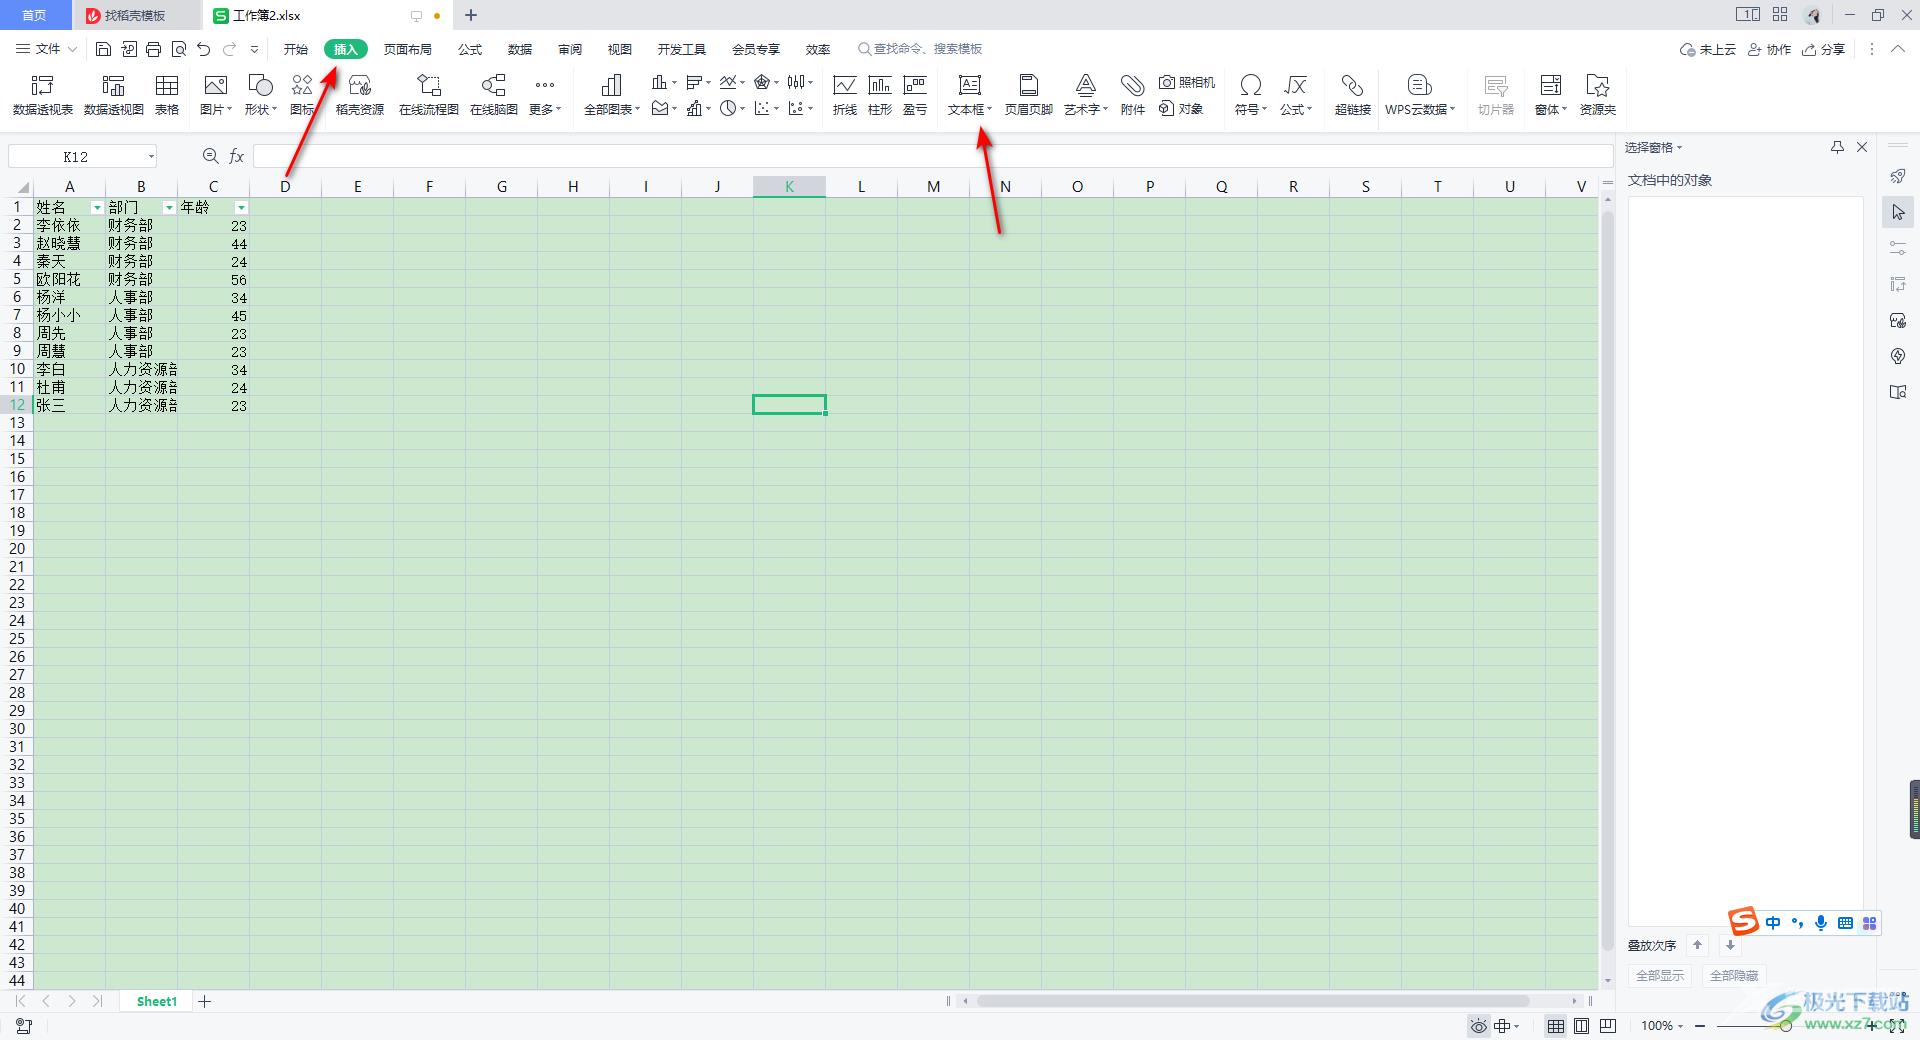Open the 文件 File menu
The height and width of the screenshot is (1040, 1920).
pyautogui.click(x=46, y=49)
